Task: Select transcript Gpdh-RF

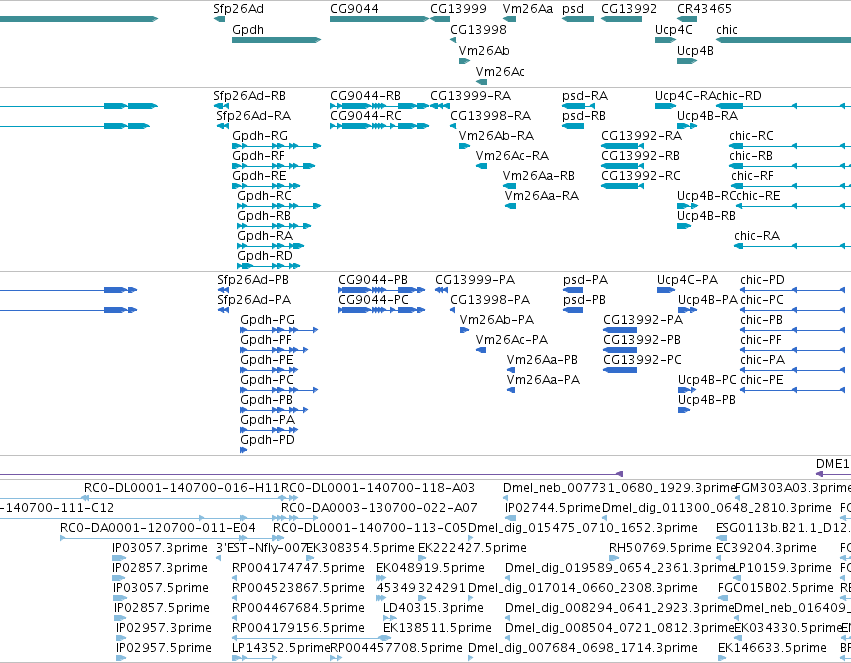Action: [258, 156]
